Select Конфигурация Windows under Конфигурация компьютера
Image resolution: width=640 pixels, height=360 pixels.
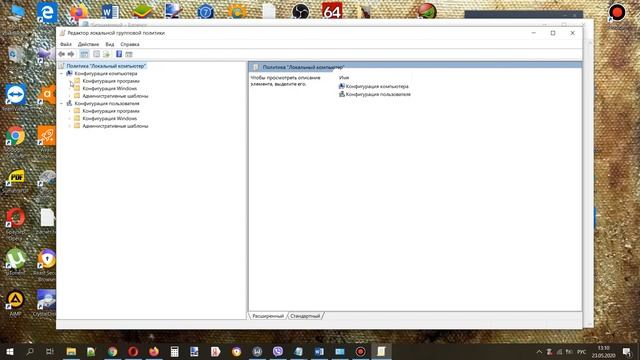pyautogui.click(x=110, y=88)
